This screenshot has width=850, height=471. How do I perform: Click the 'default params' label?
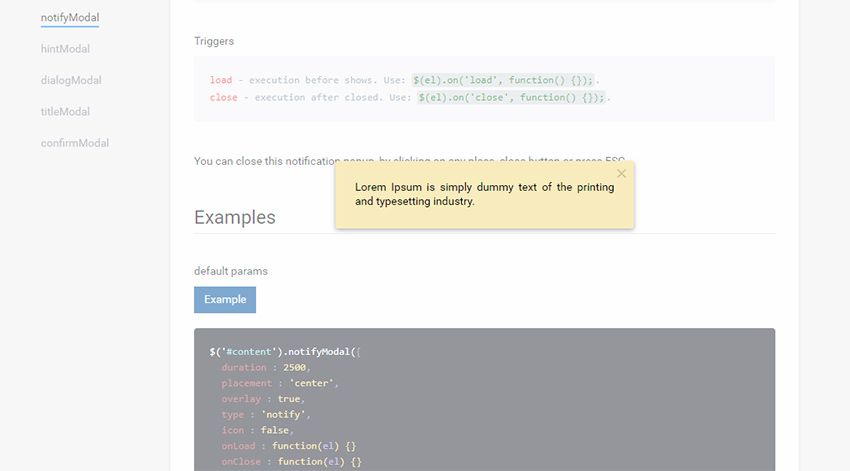(x=231, y=271)
